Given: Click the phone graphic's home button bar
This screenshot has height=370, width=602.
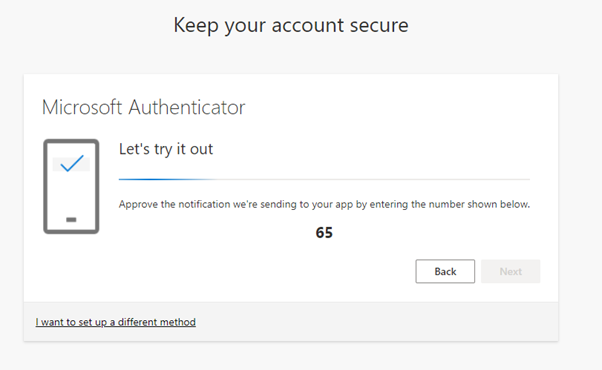Looking at the screenshot, I should (71, 220).
